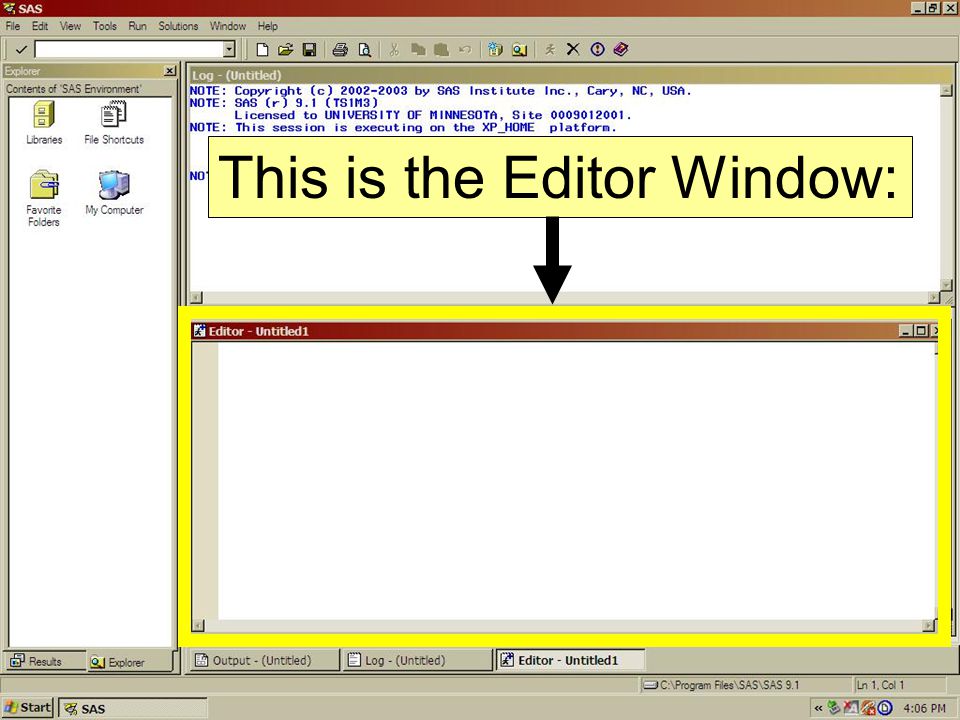
Task: Open the Run menu
Action: point(138,26)
